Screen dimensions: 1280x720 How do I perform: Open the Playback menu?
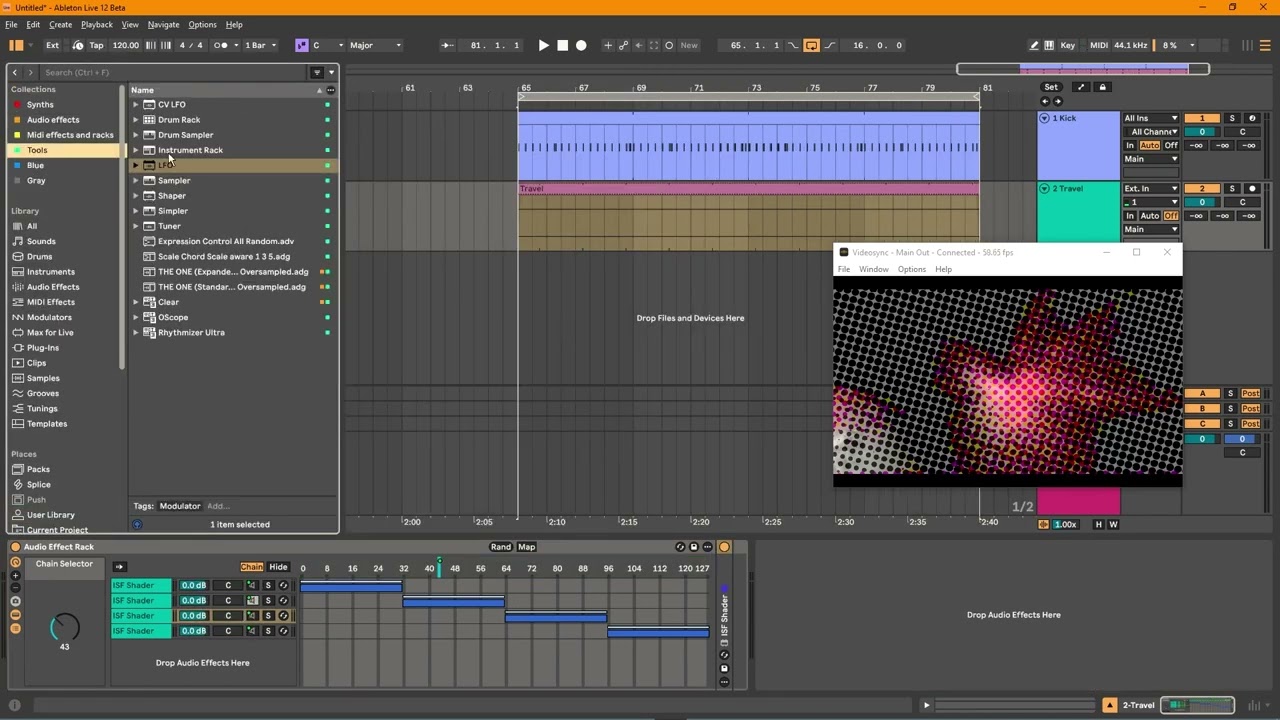pos(97,24)
